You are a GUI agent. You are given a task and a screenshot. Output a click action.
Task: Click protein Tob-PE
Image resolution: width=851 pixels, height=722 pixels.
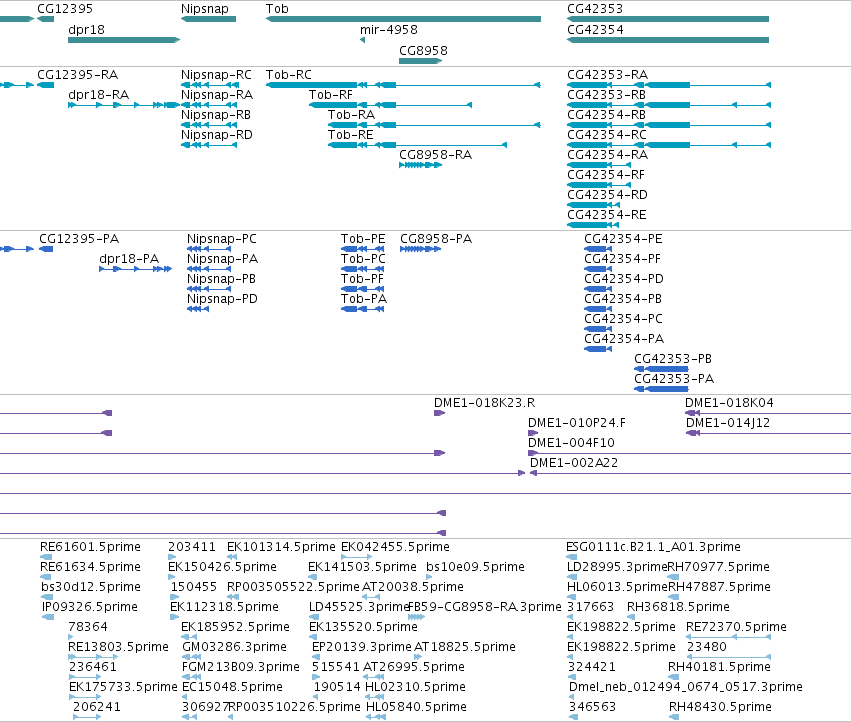[x=363, y=249]
